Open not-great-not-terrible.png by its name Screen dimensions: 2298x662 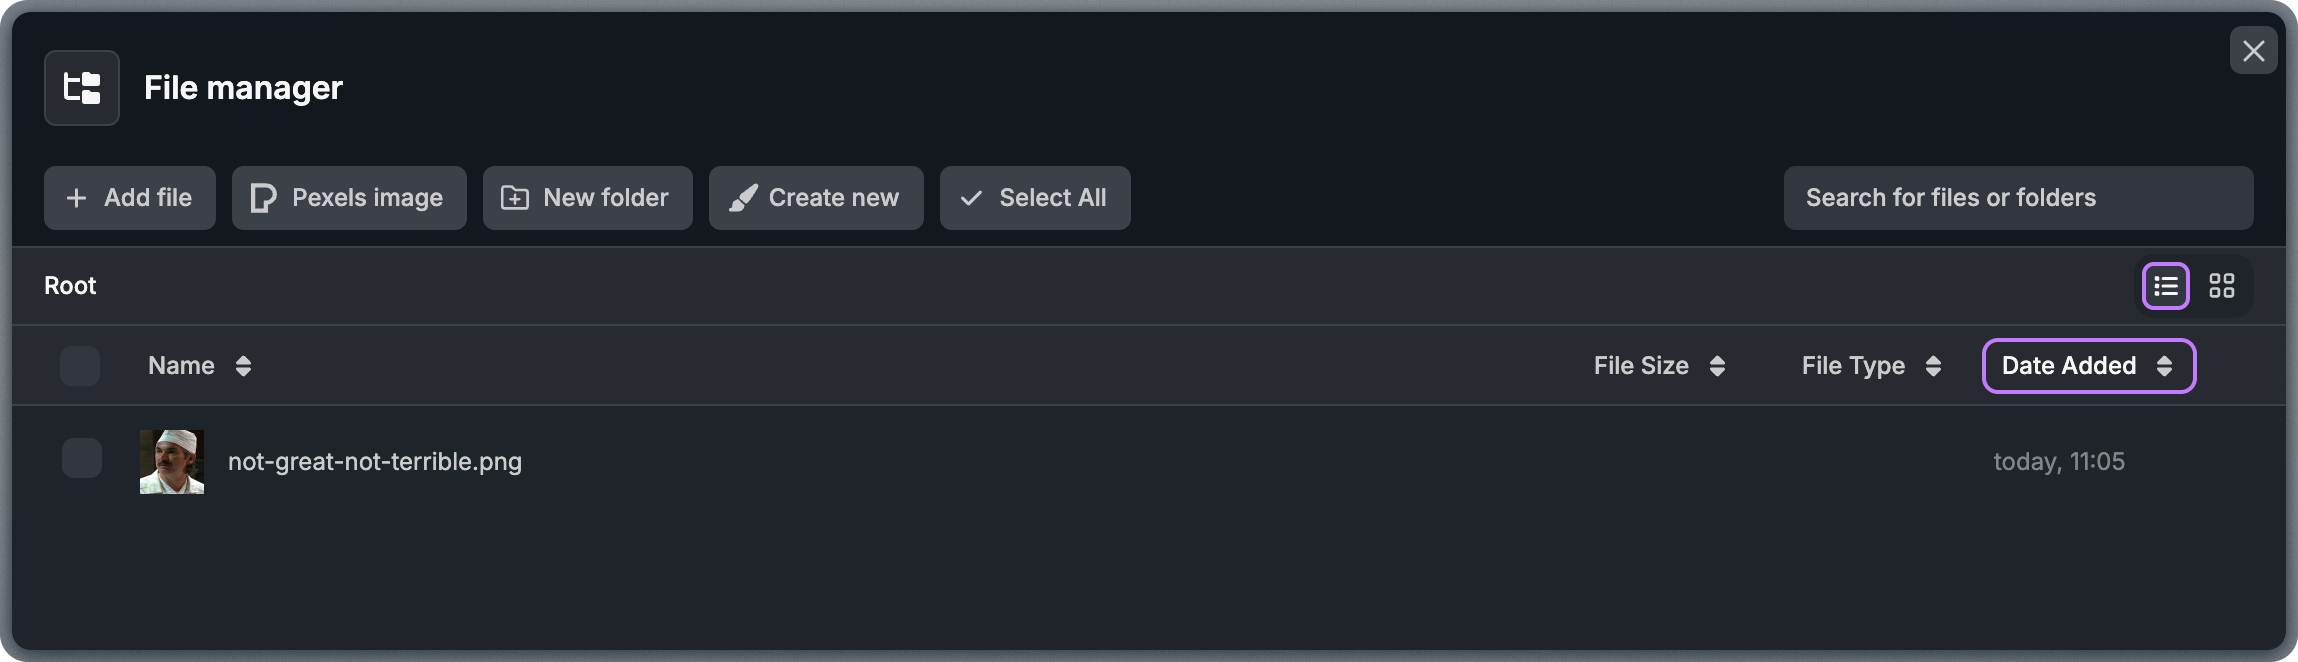[374, 461]
